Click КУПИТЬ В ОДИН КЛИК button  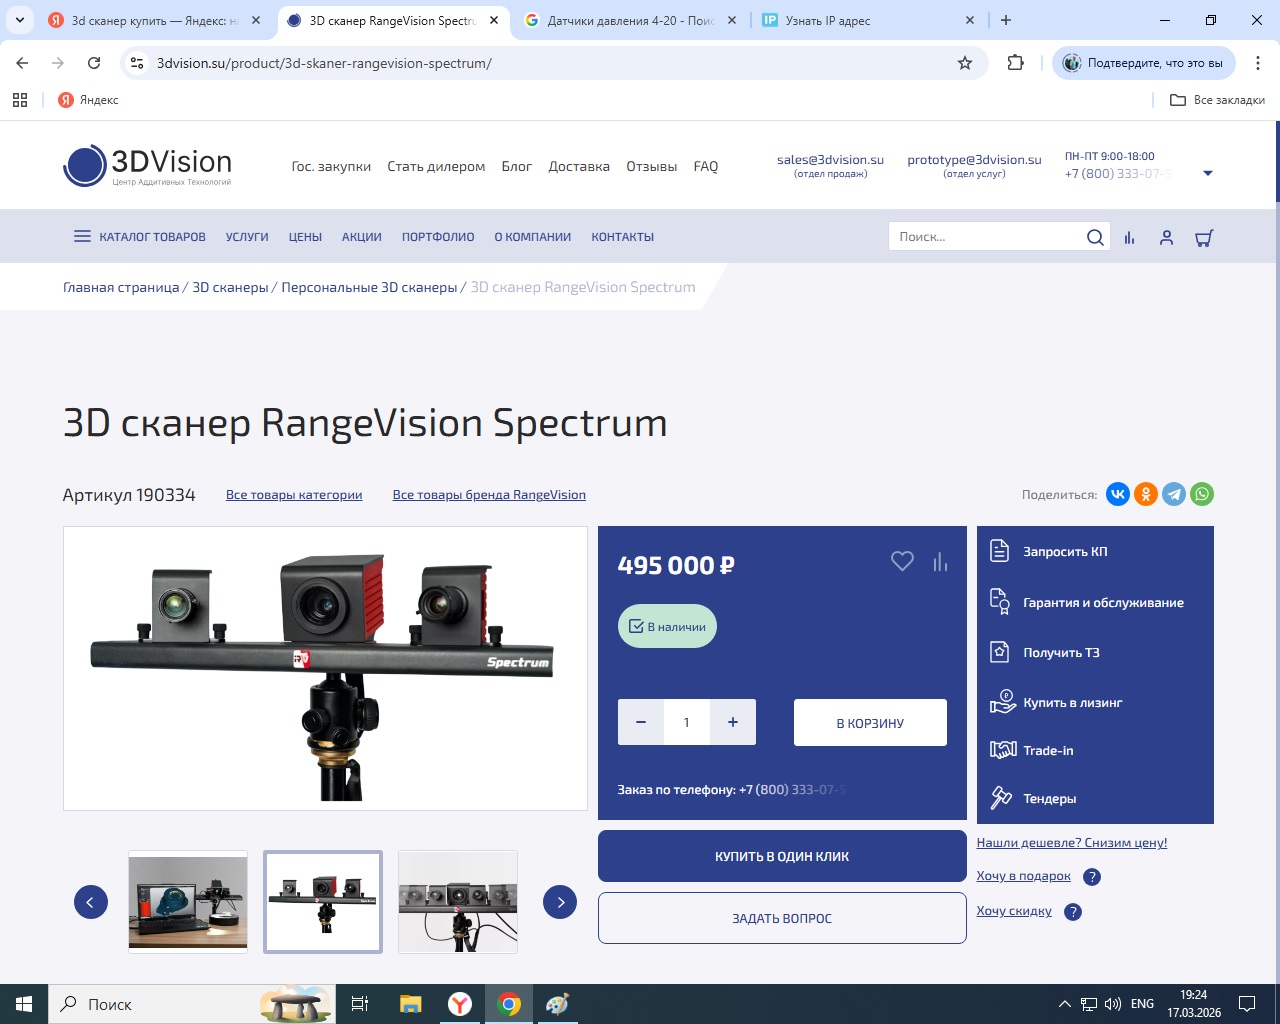coord(782,856)
